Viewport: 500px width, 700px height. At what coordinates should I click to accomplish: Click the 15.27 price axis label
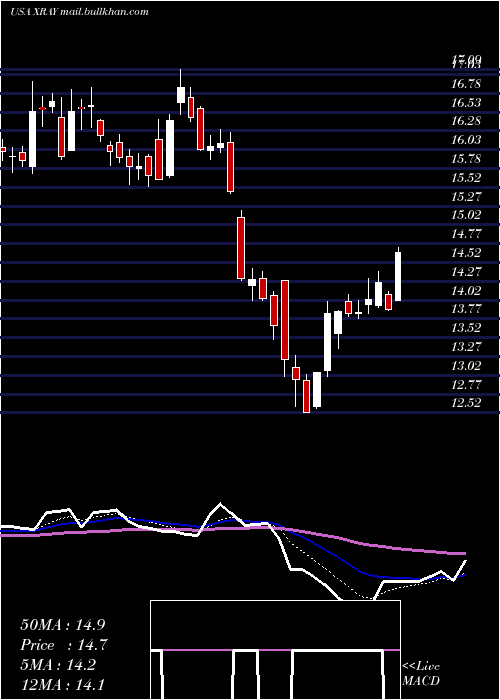point(466,196)
